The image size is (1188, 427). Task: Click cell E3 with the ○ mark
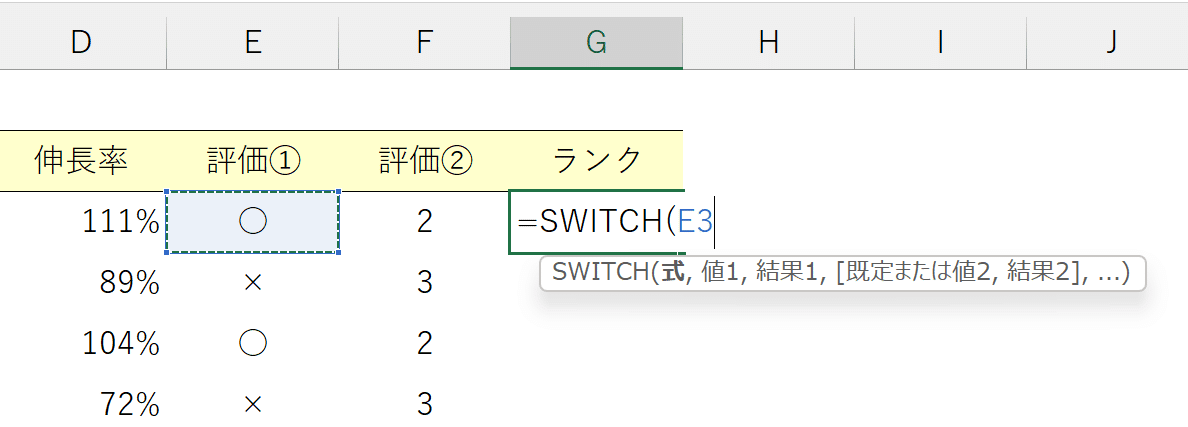[x=253, y=222]
